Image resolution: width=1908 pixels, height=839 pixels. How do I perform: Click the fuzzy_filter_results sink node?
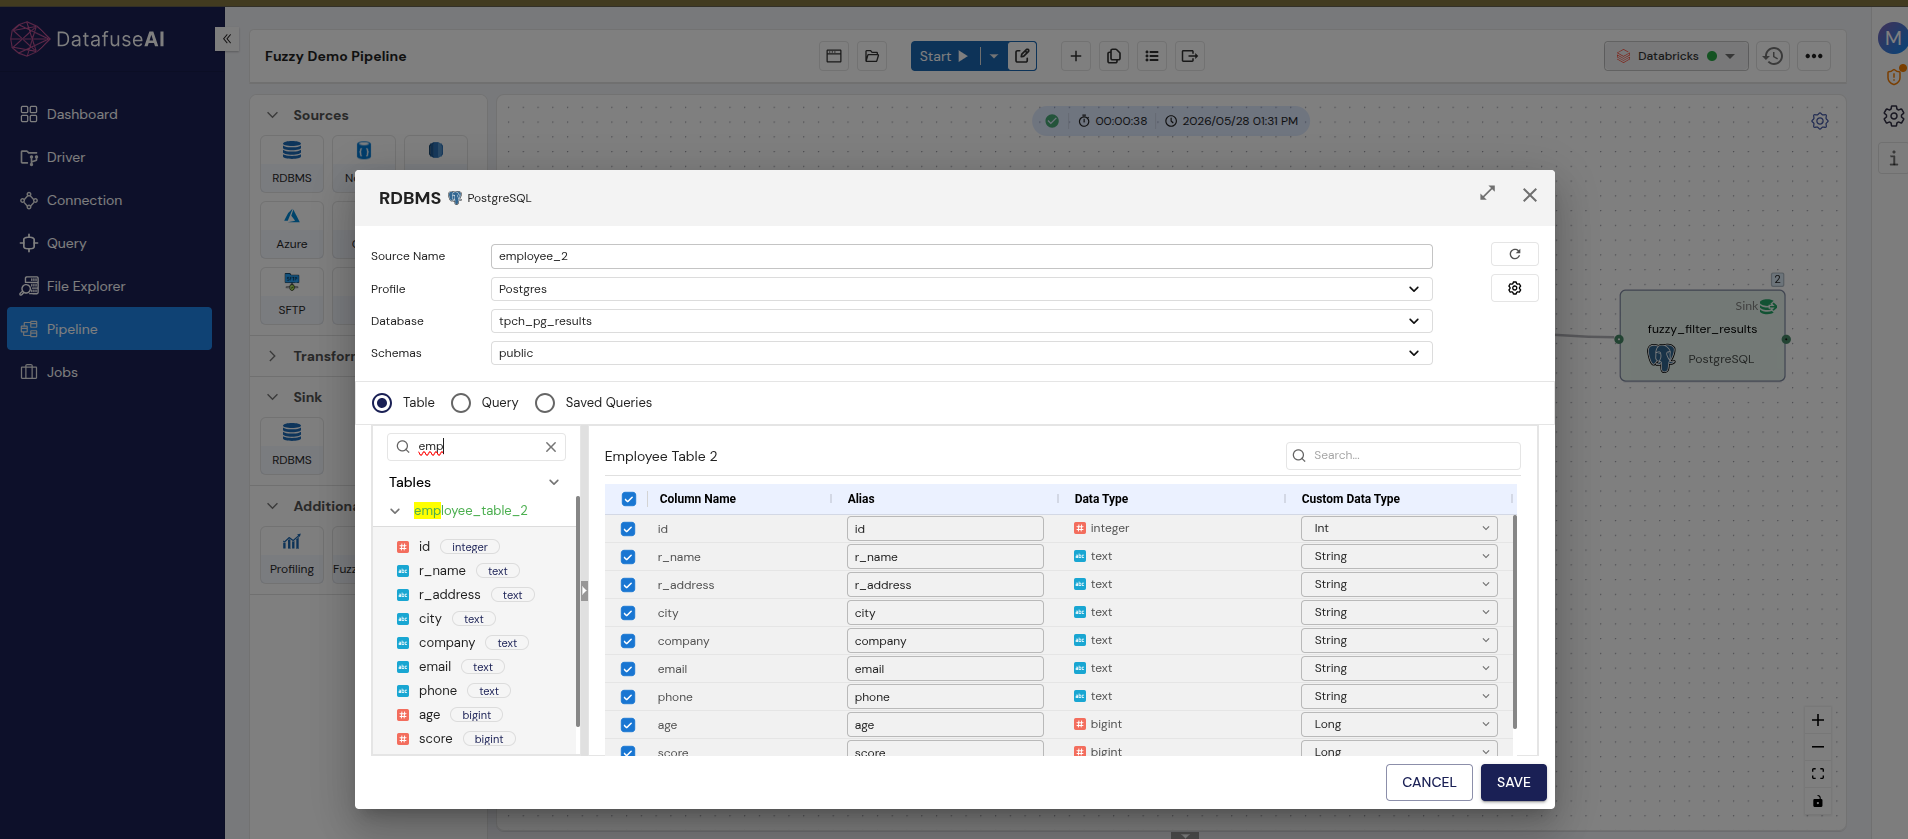(1702, 336)
